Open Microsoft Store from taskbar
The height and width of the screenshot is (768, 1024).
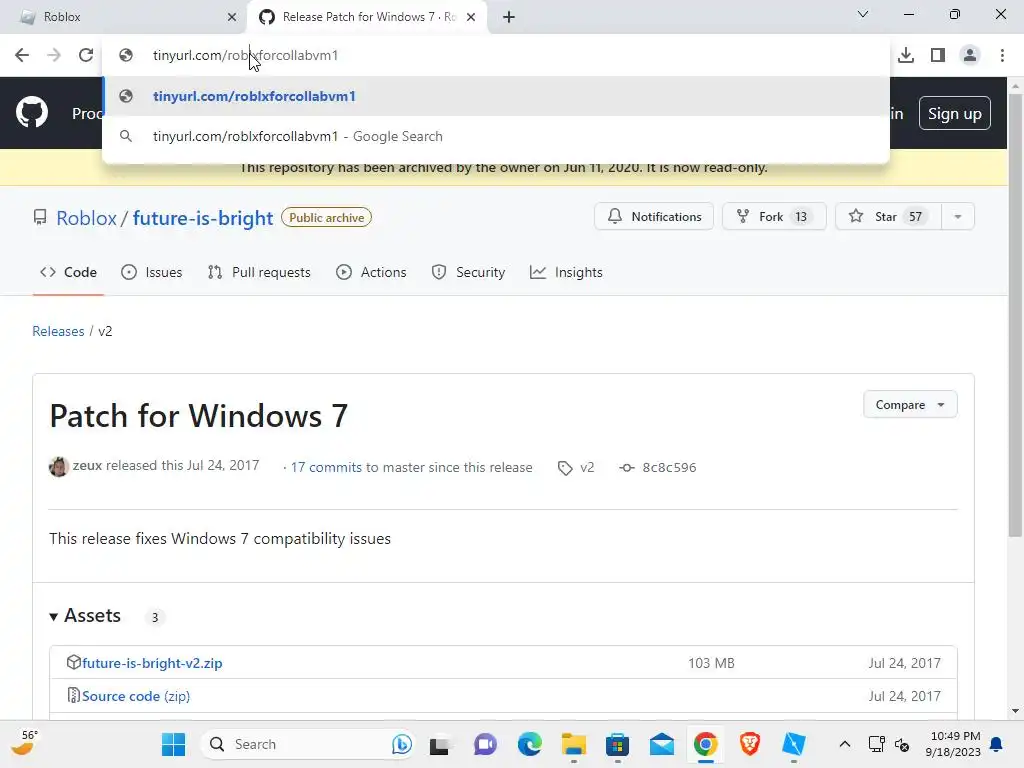tap(617, 744)
